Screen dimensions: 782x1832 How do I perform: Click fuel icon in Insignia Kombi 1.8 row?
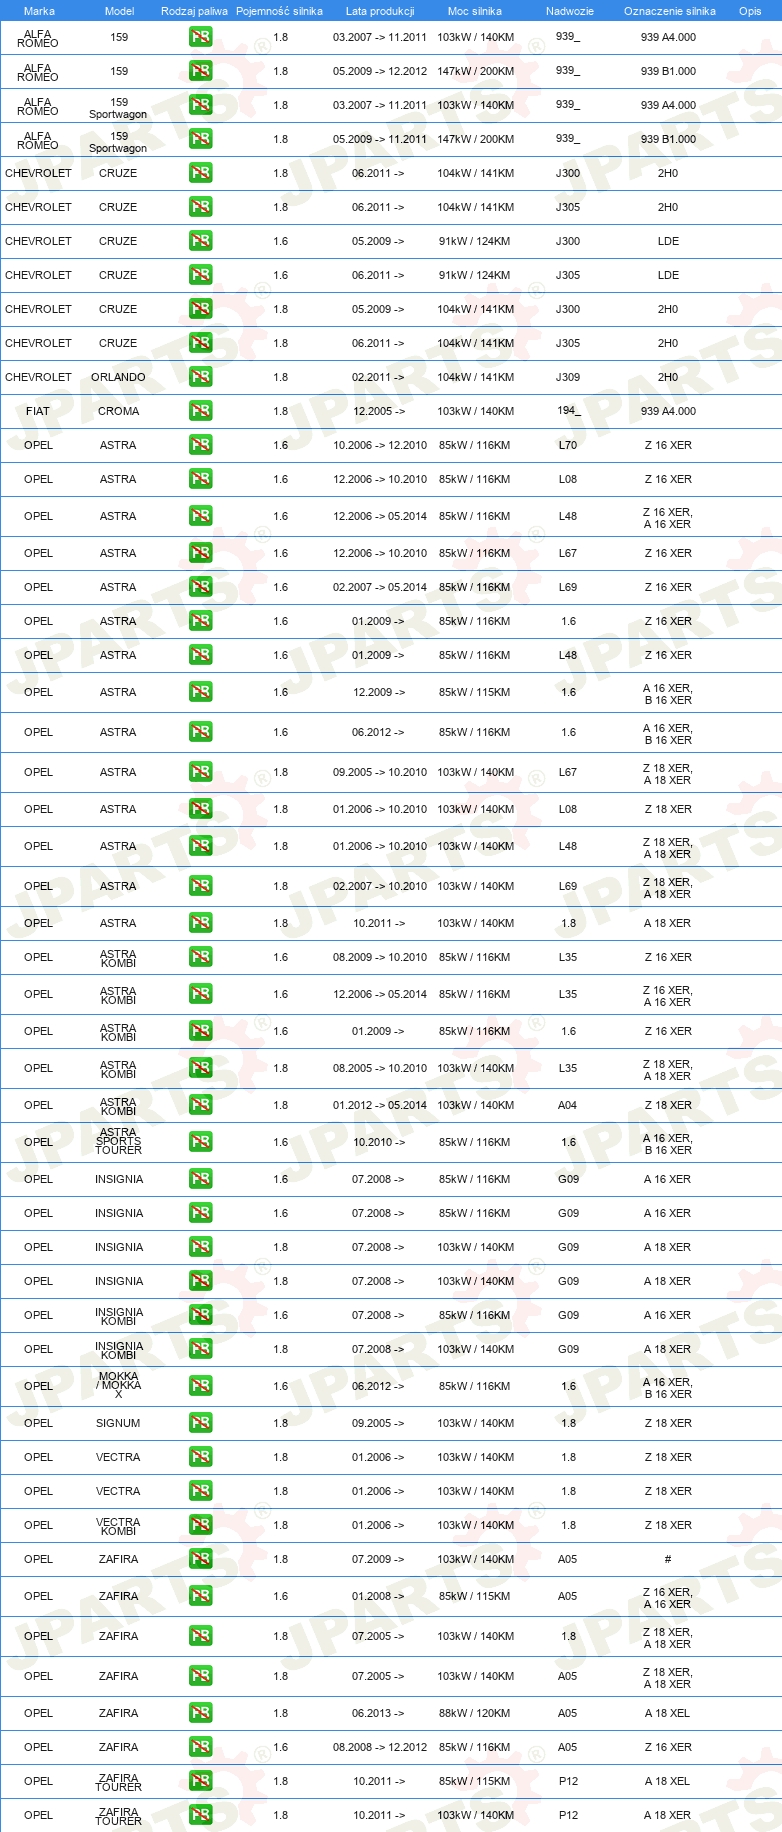(x=200, y=1349)
